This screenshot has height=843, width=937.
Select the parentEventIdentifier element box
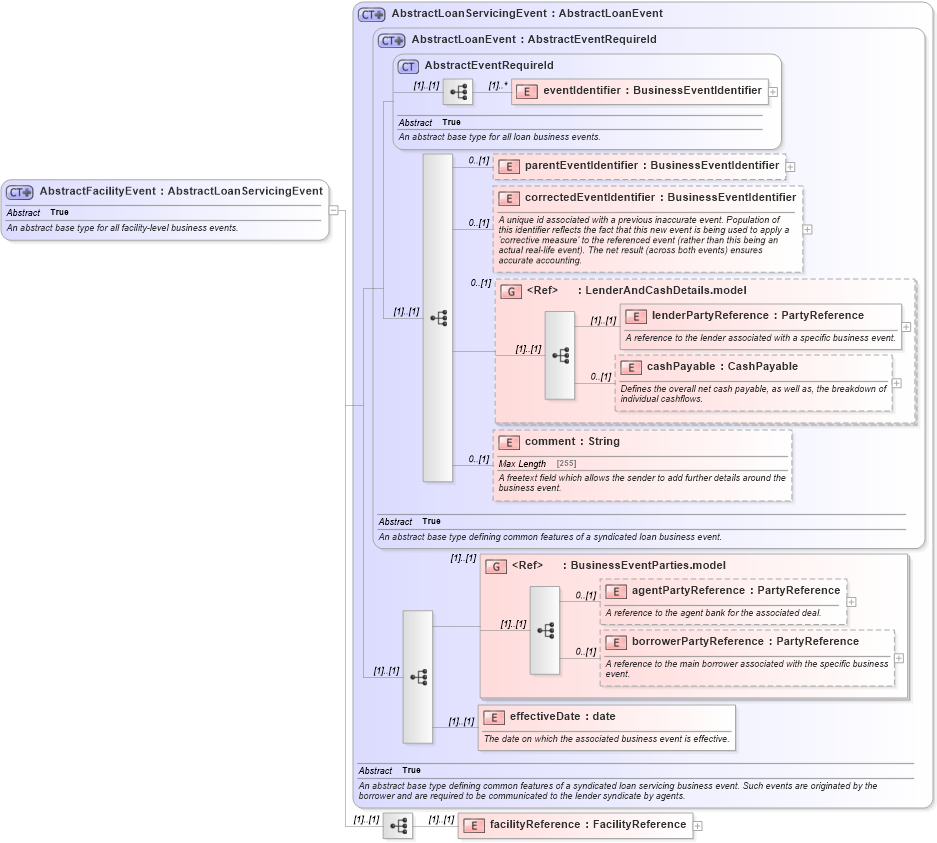pos(640,165)
